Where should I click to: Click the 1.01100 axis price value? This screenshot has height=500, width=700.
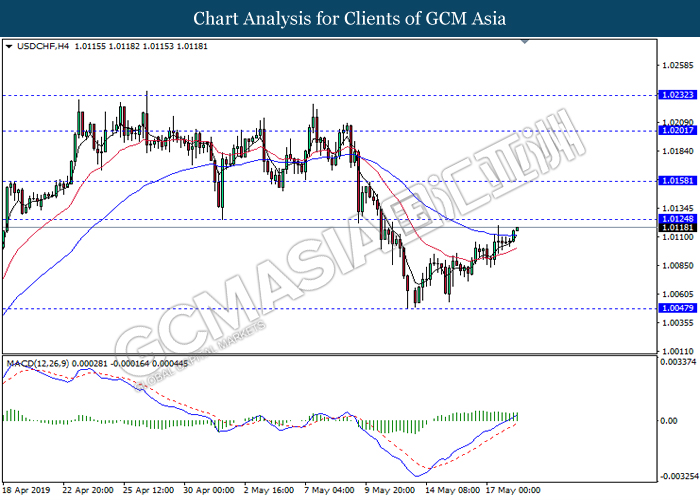(678, 237)
